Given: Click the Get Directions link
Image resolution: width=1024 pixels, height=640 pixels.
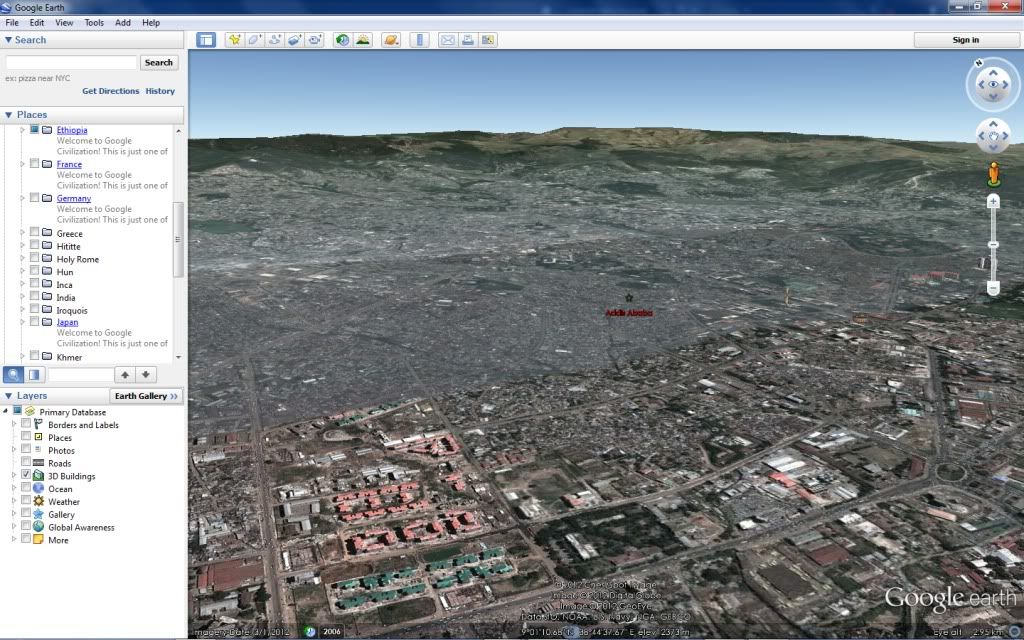Looking at the screenshot, I should click(x=110, y=91).
